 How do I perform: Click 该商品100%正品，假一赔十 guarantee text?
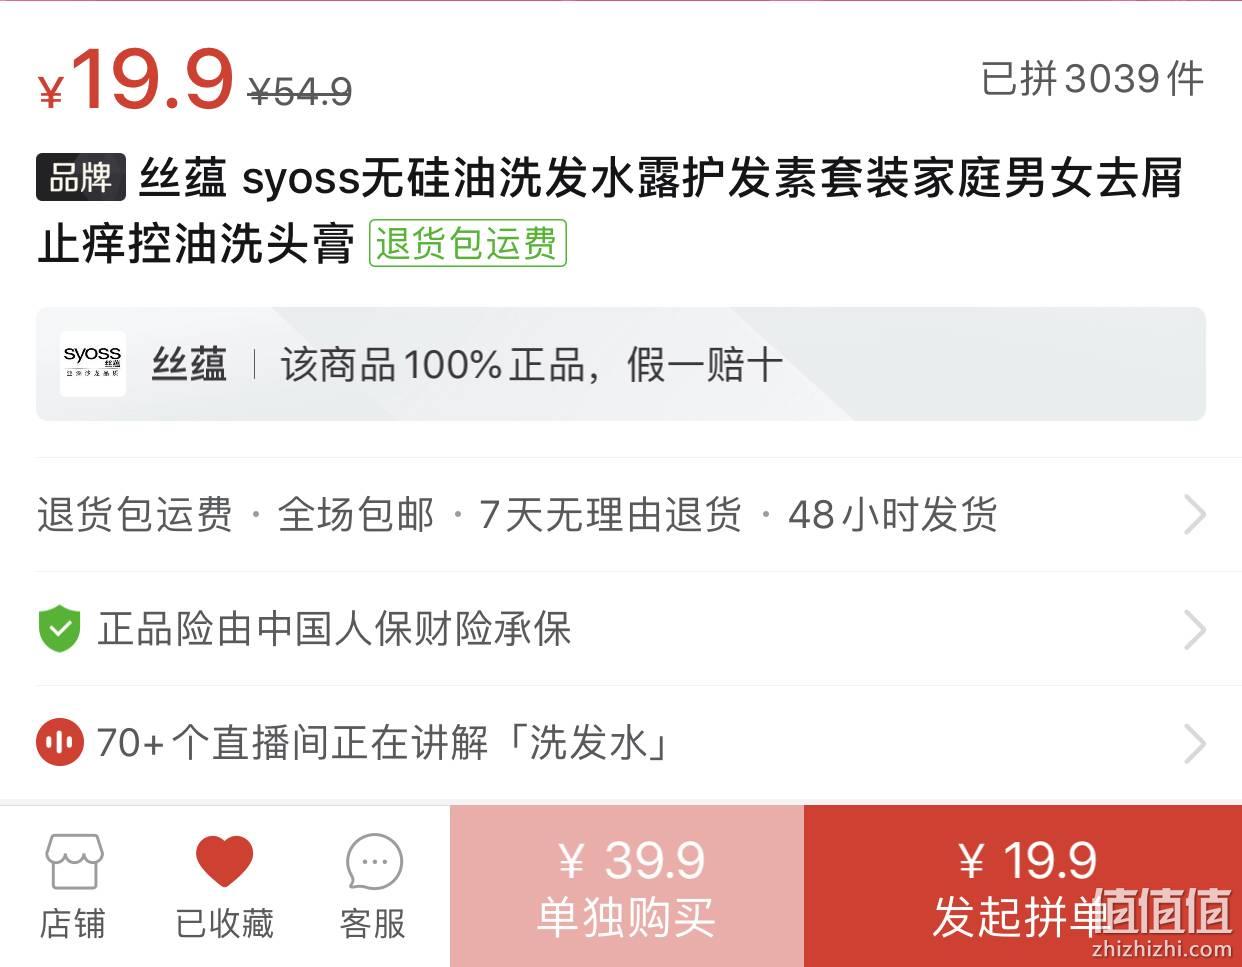[x=531, y=365]
